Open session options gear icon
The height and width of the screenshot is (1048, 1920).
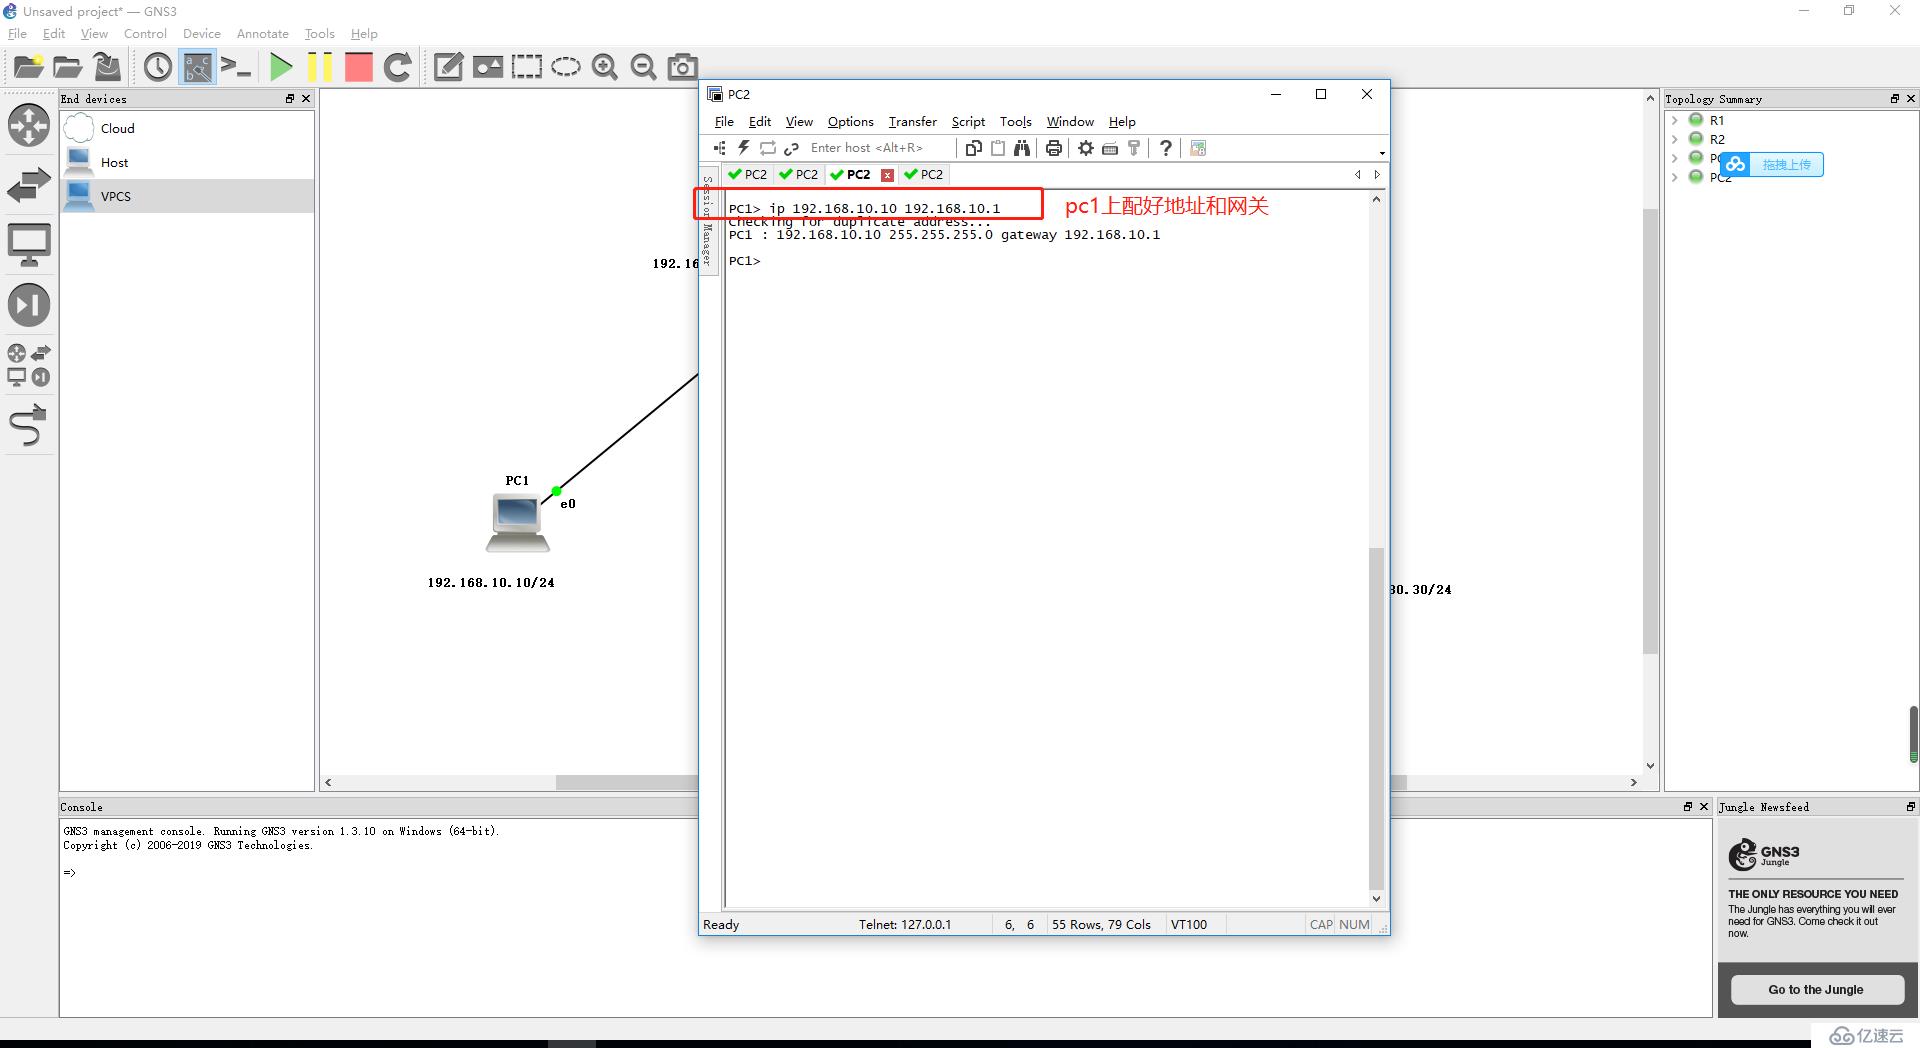tap(1085, 148)
